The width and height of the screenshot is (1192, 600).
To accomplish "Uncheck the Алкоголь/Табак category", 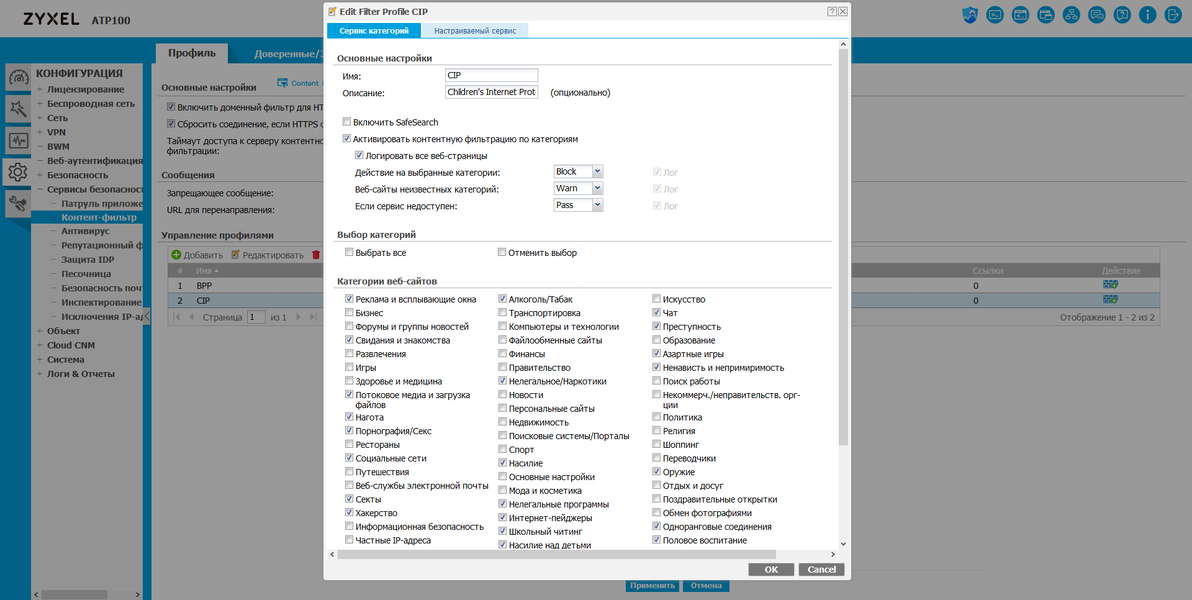I will coord(502,299).
